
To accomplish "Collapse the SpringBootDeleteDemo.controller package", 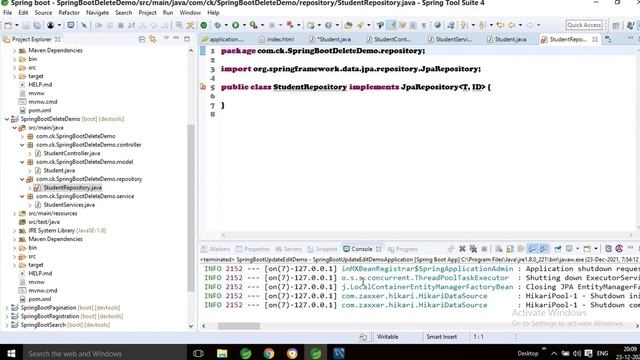I will [22, 145].
